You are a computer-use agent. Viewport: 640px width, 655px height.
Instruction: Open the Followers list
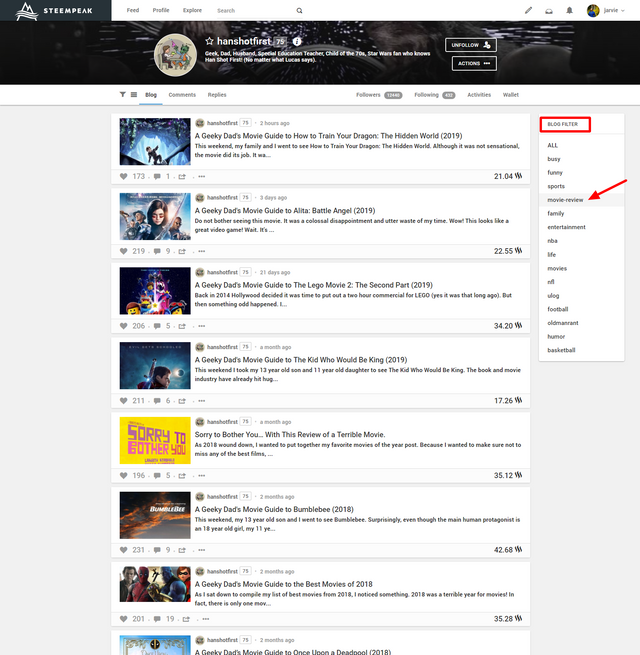(x=379, y=95)
